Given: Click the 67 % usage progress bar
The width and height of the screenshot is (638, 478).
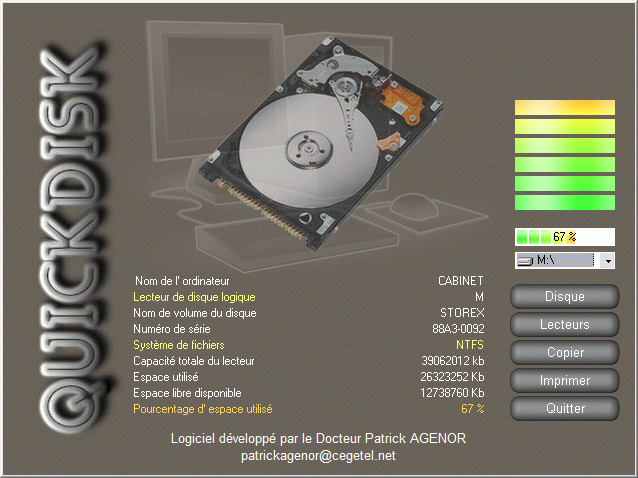Looking at the screenshot, I should tap(565, 237).
